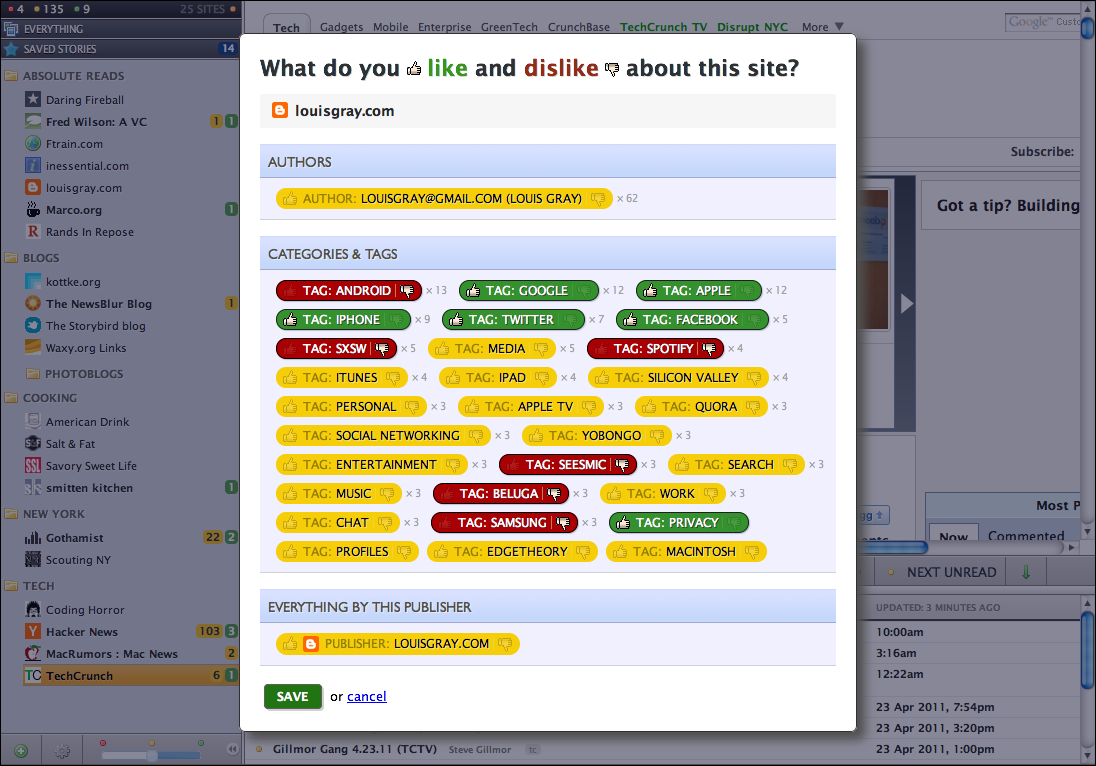Open the TechCrunch TV tab
Viewport: 1096px width, 766px height.
pyautogui.click(x=663, y=27)
